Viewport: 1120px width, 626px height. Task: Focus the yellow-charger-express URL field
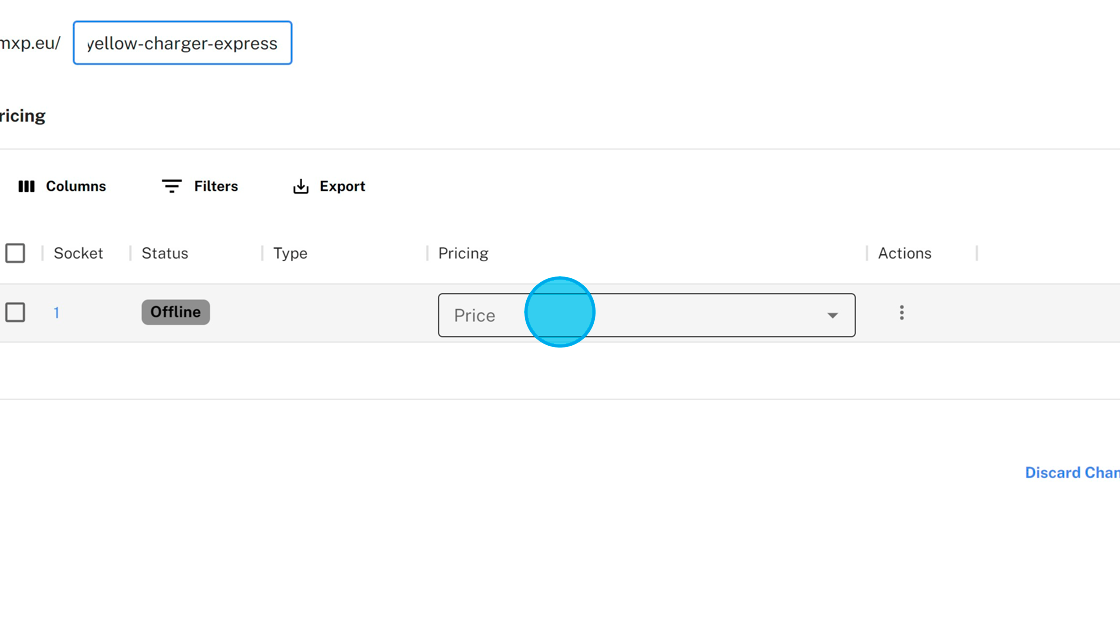point(182,44)
